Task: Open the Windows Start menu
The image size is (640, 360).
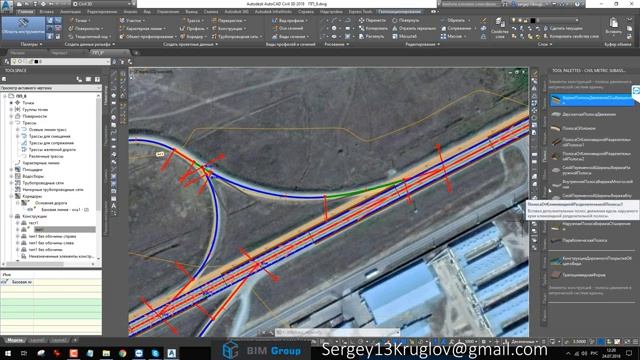Action: pos(8,353)
